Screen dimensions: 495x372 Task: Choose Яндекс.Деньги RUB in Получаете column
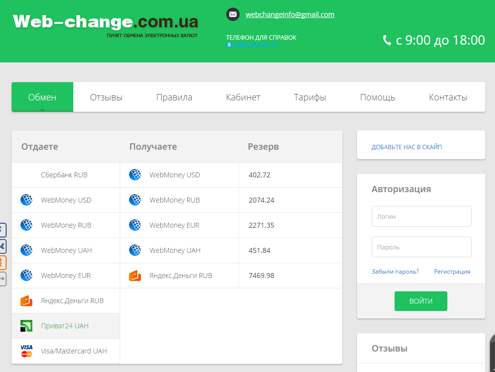(179, 276)
